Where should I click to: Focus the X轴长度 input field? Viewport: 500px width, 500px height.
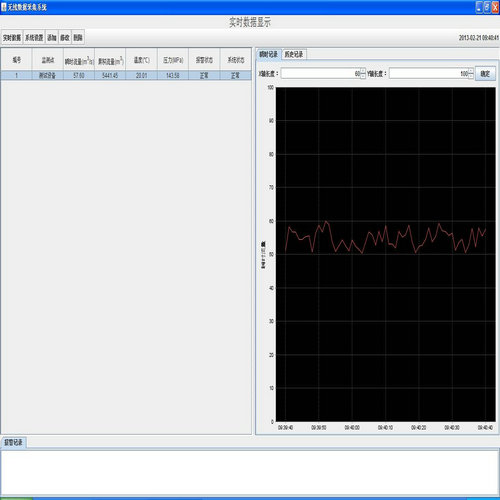[x=321, y=74]
